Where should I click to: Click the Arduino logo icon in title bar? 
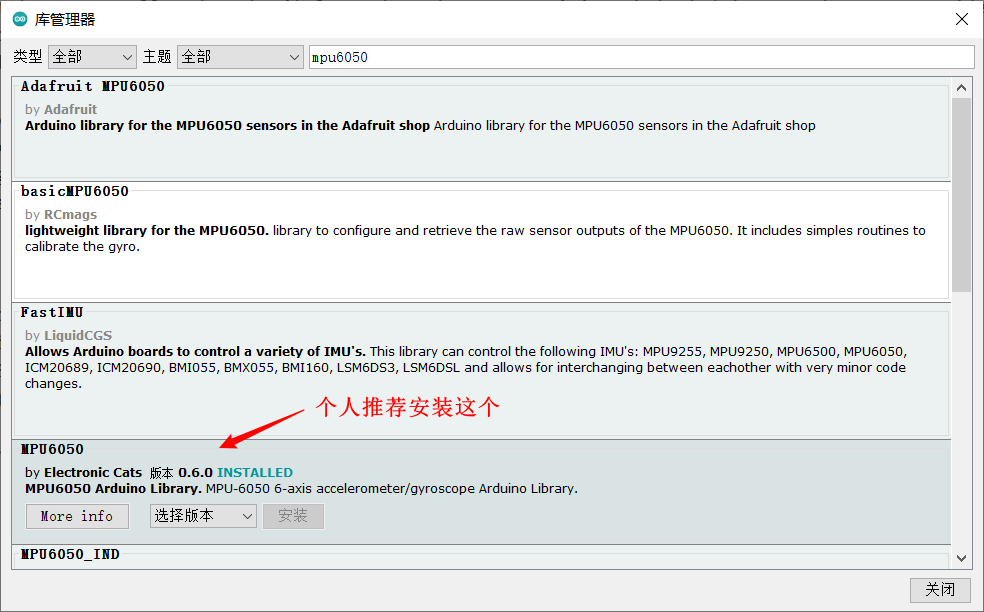(20, 19)
